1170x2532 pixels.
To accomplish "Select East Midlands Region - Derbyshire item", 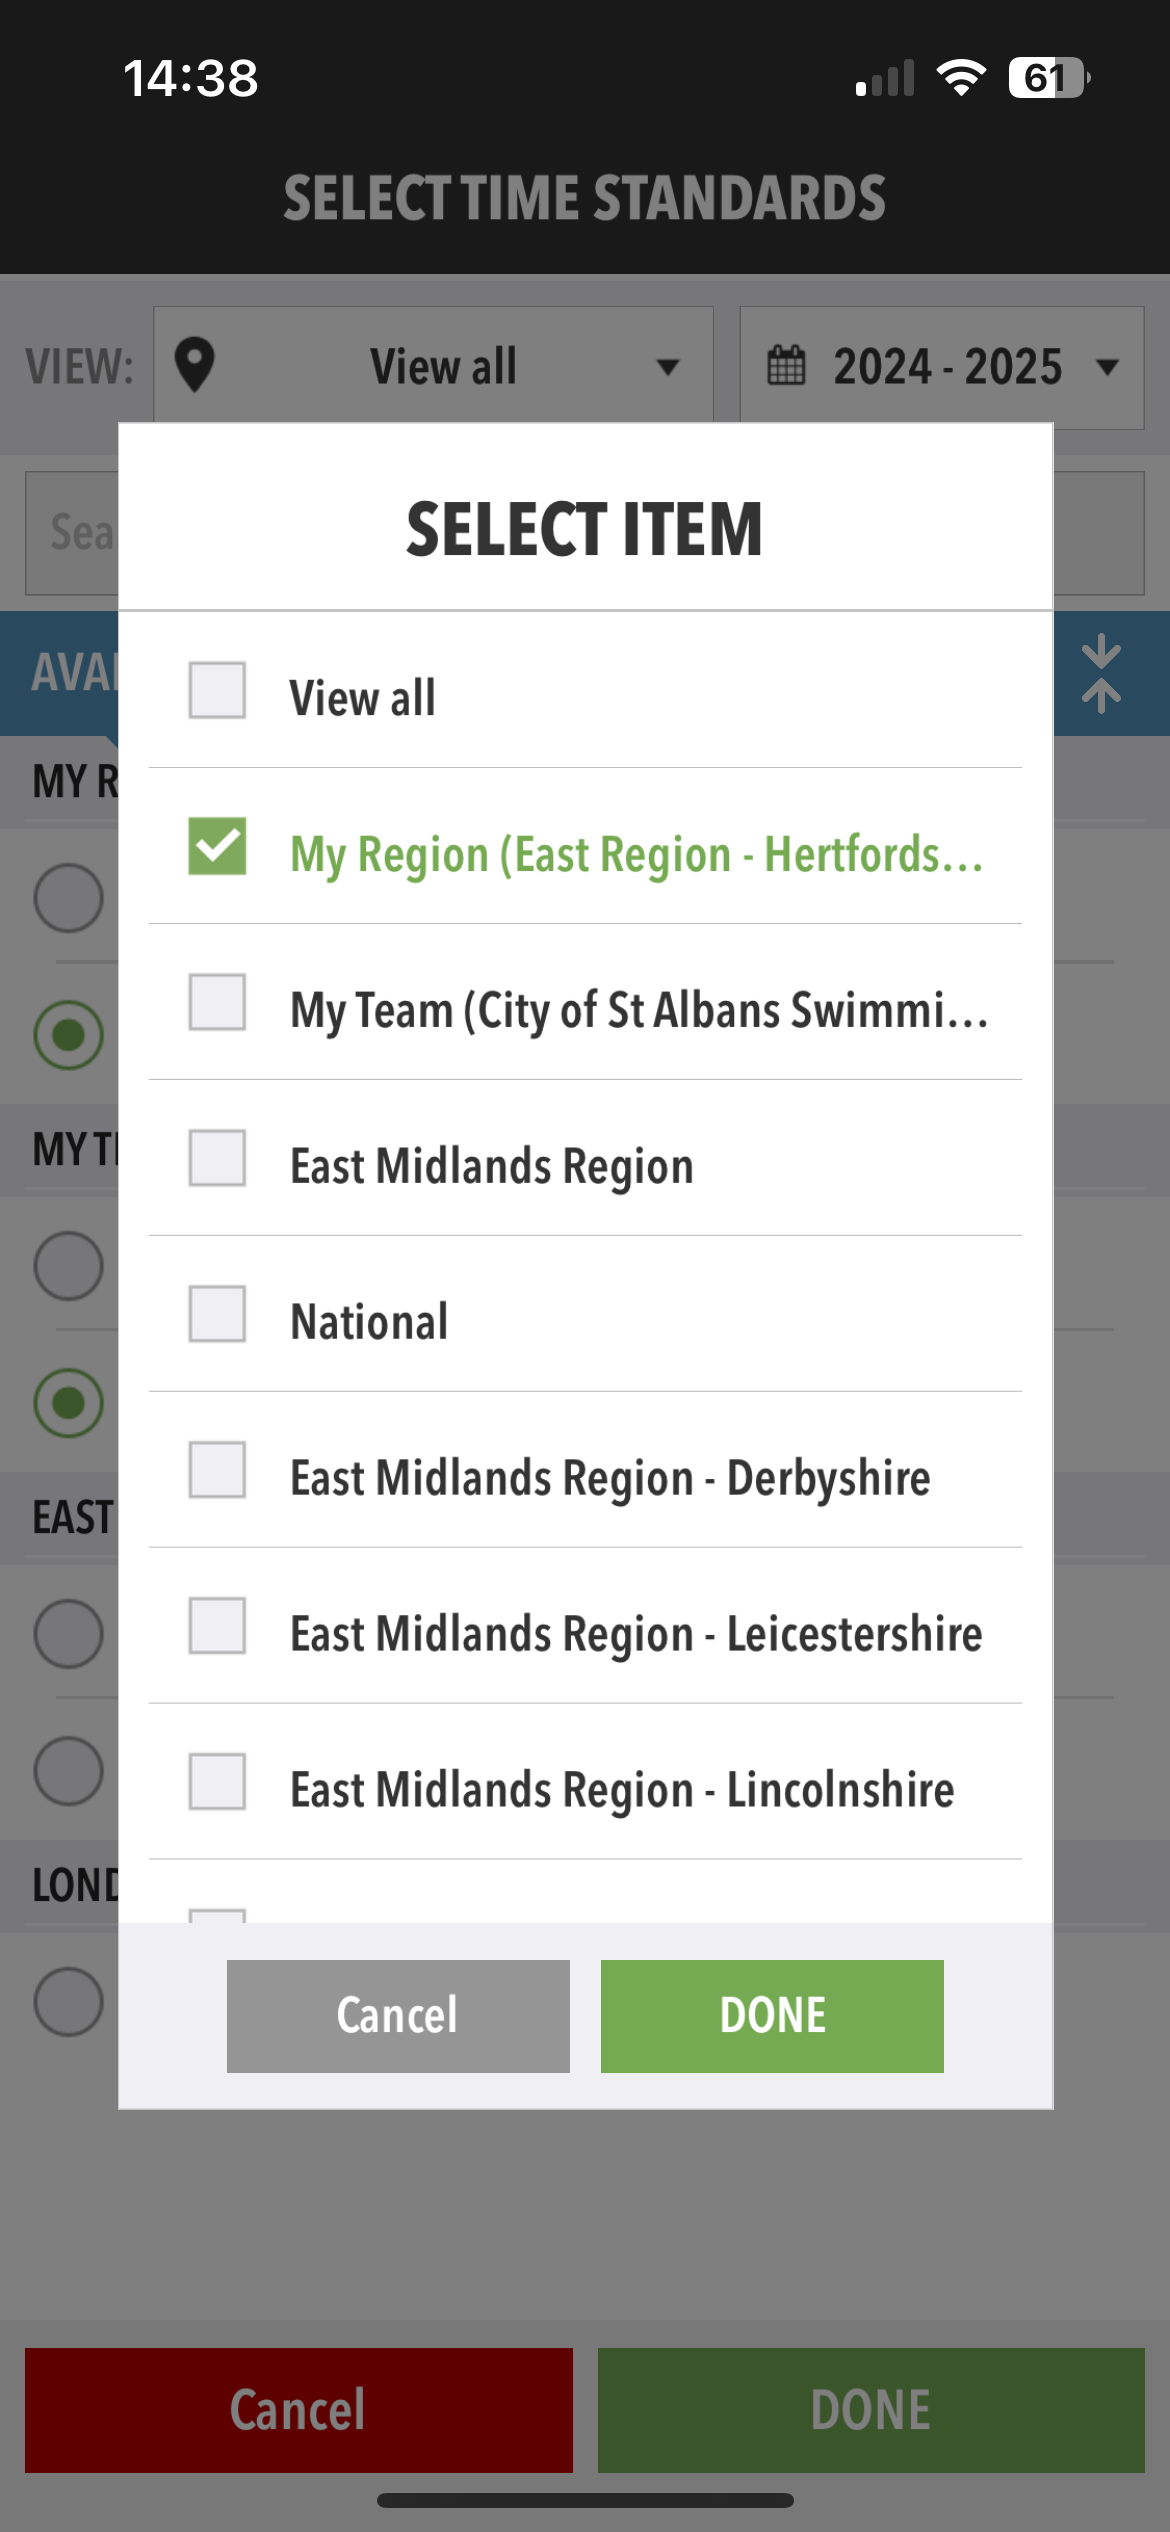I will [x=610, y=1478].
